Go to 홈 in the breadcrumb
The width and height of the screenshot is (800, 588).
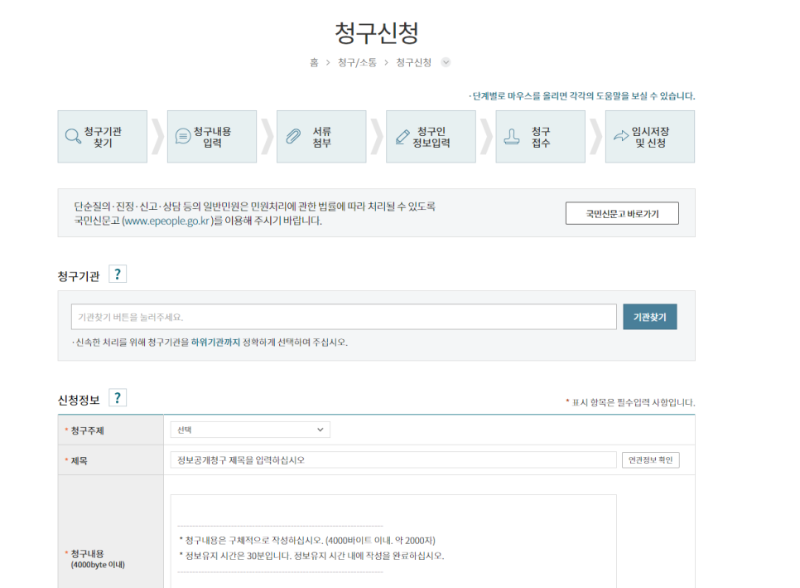point(314,62)
